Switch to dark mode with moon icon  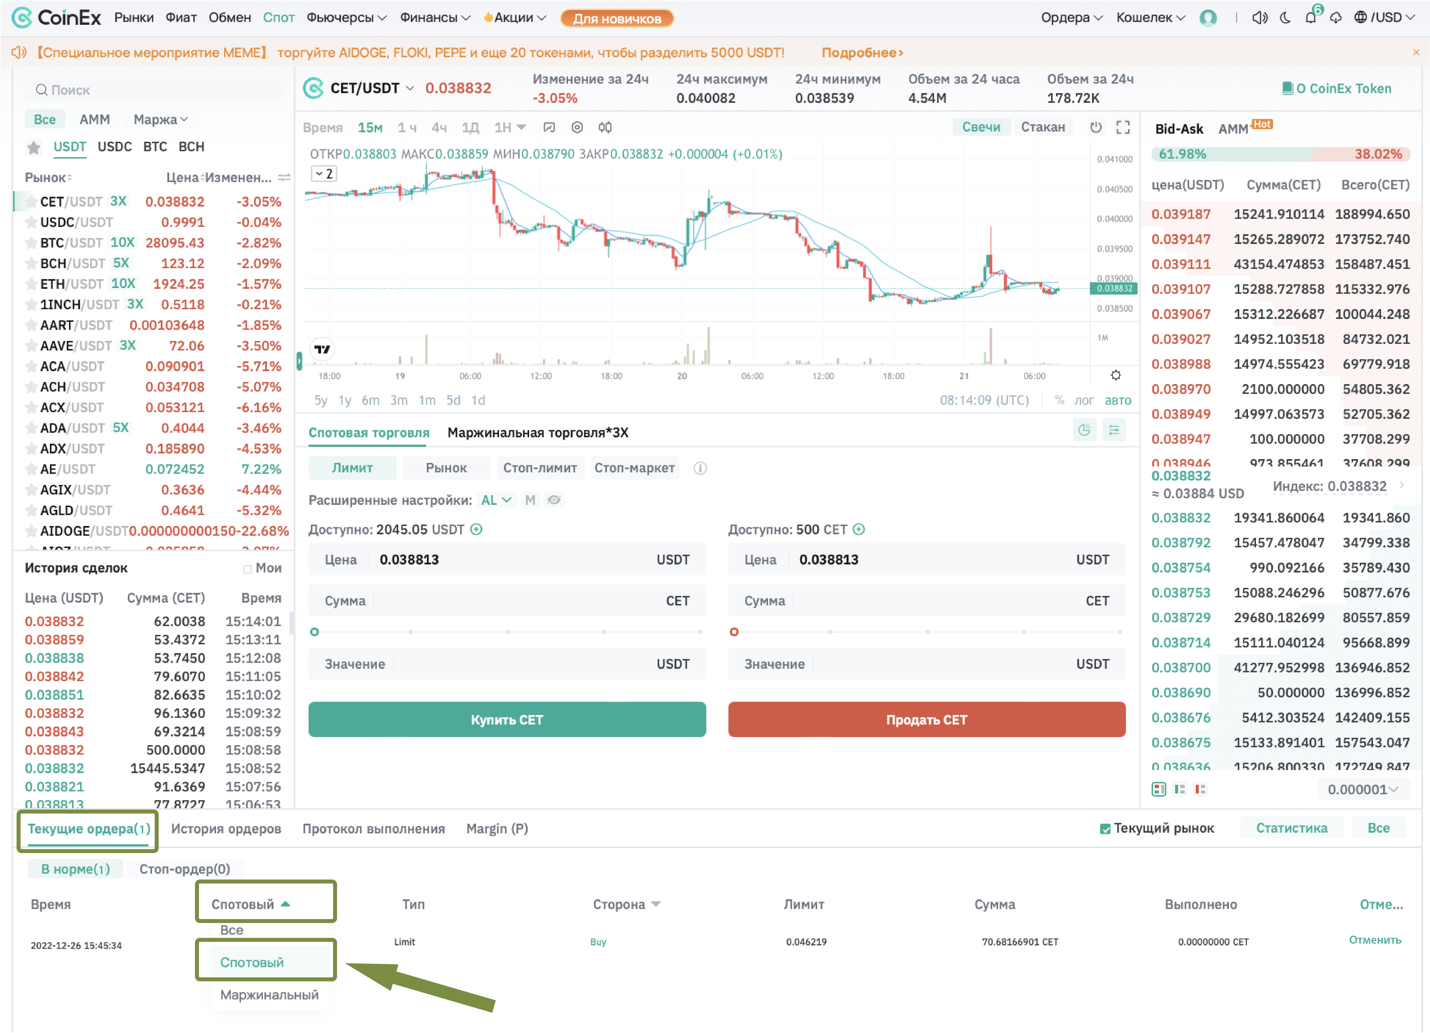1286,18
